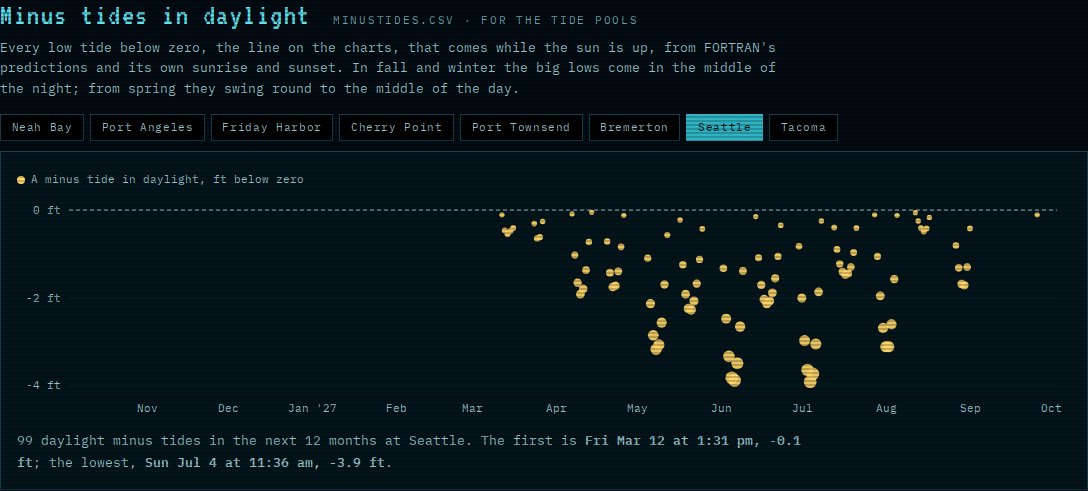
Task: Click the lone tide dot near October
Action: coord(1037,215)
